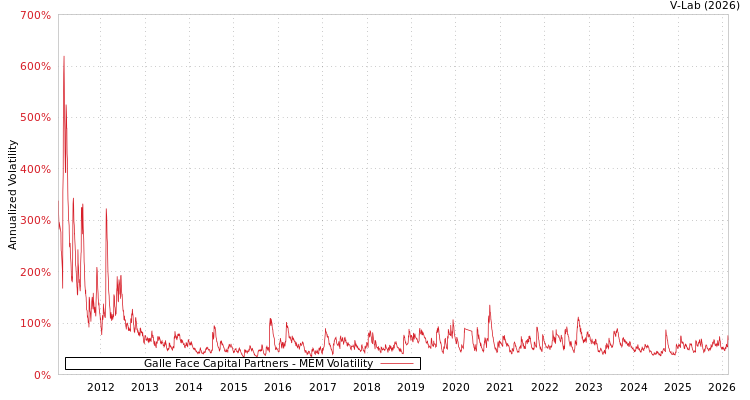Click the 100% y-axis label
The width and height of the screenshot is (750, 400).
point(35,323)
